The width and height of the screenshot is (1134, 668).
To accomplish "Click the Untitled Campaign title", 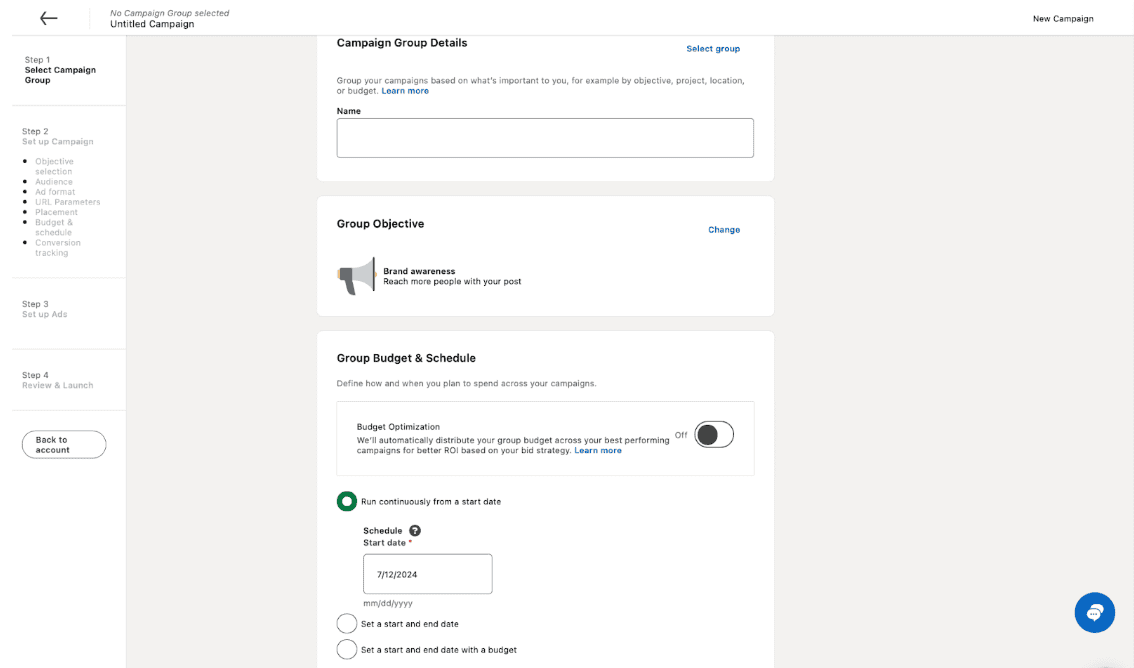I will [x=152, y=24].
